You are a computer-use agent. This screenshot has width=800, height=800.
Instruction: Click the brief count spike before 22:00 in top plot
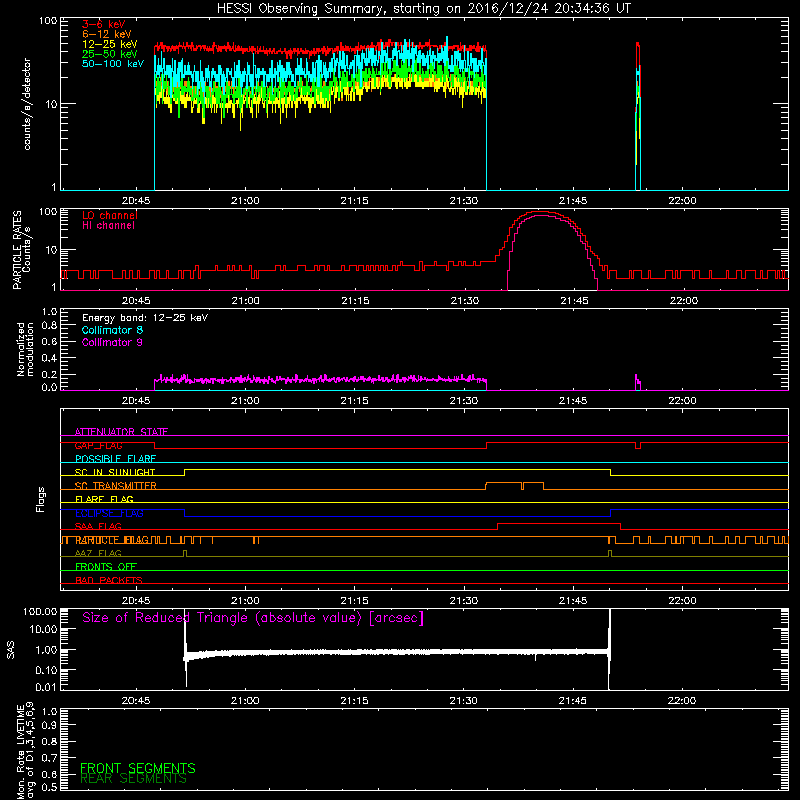pyautogui.click(x=638, y=115)
